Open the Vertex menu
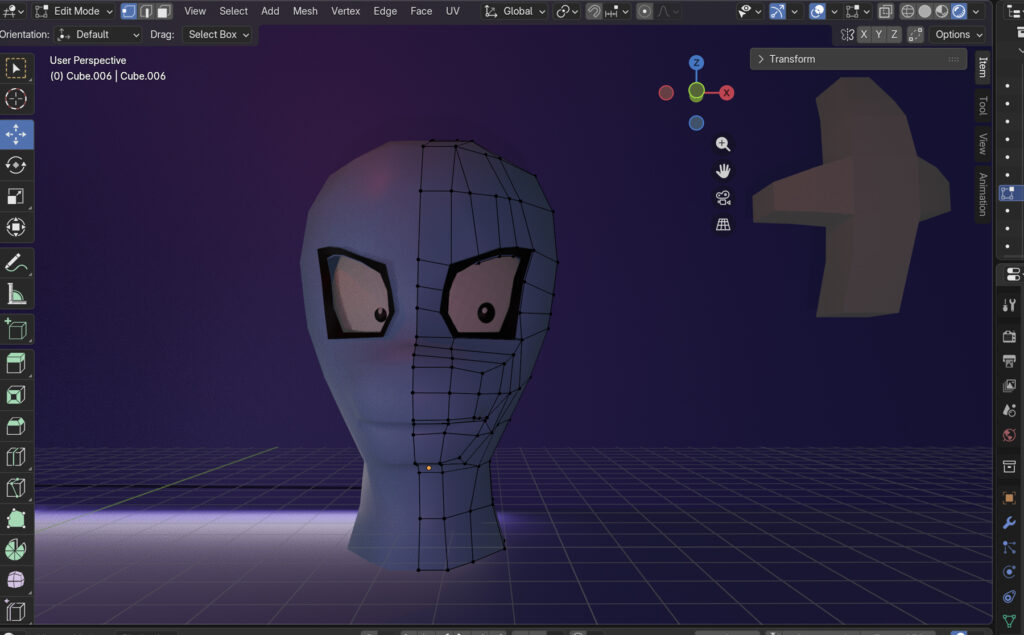Image resolution: width=1024 pixels, height=635 pixels. tap(345, 11)
